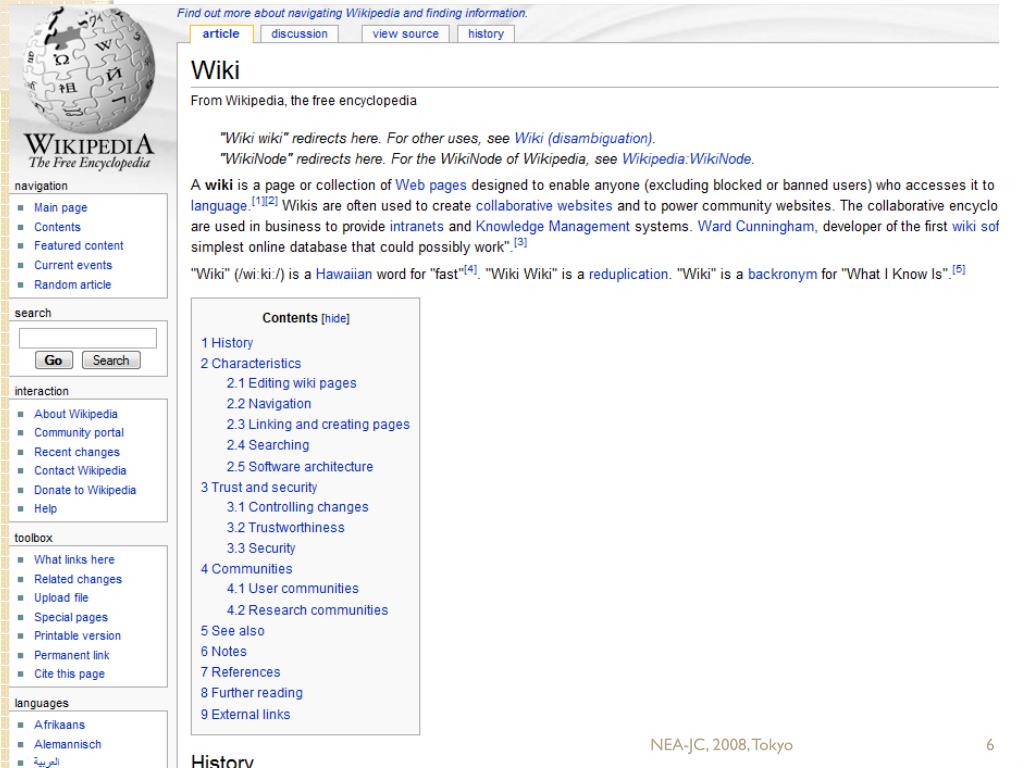Screen dimensions: 1024x768
Task: Jump to 3.1 Controlling changes
Action: coord(297,507)
